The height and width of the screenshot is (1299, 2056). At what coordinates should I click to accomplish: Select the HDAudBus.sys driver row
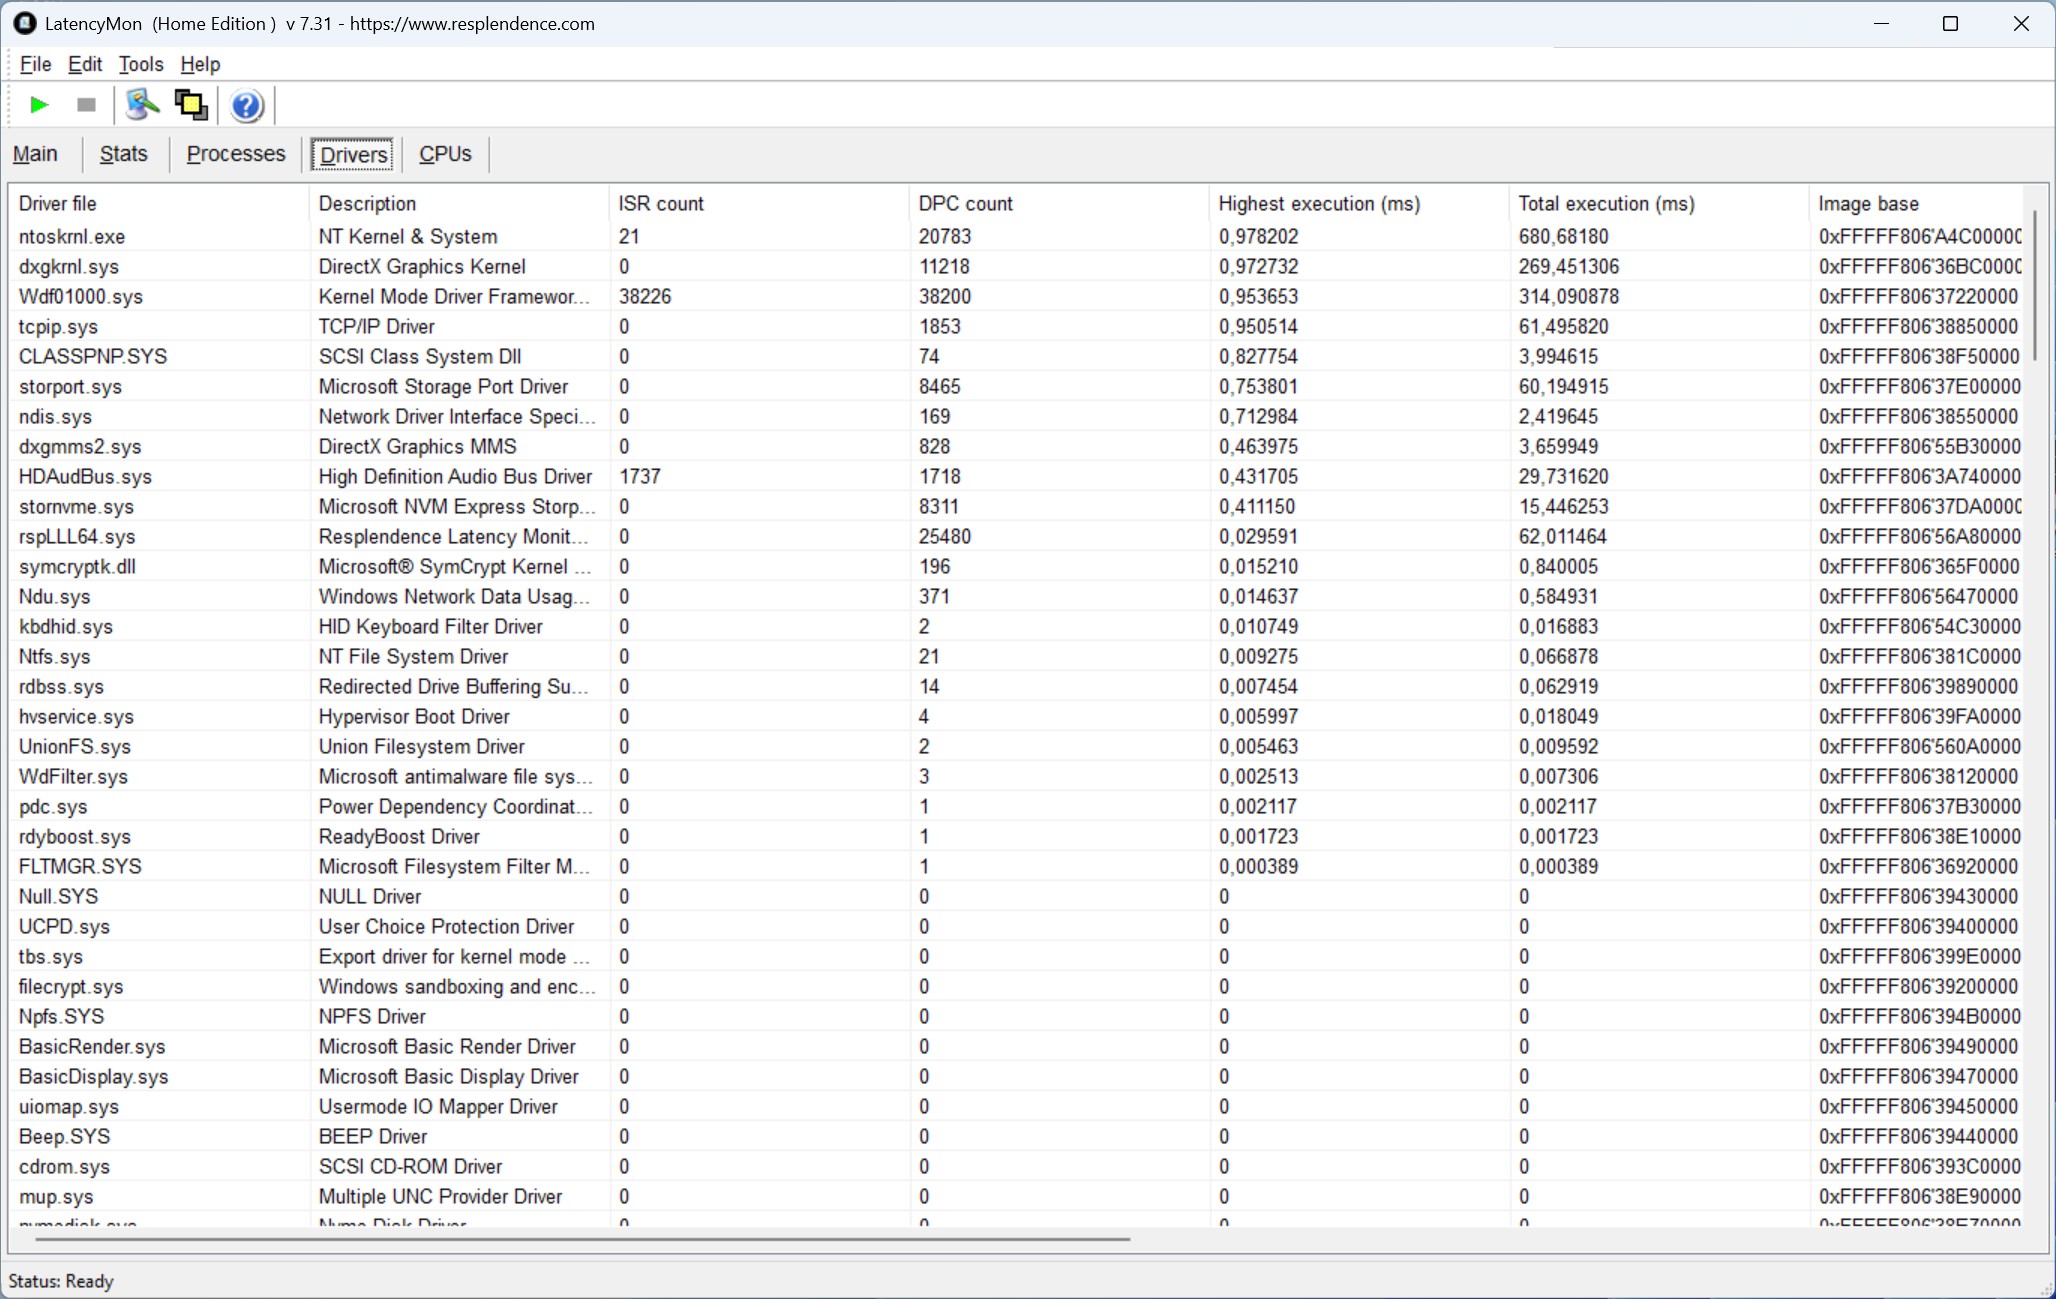[x=85, y=477]
